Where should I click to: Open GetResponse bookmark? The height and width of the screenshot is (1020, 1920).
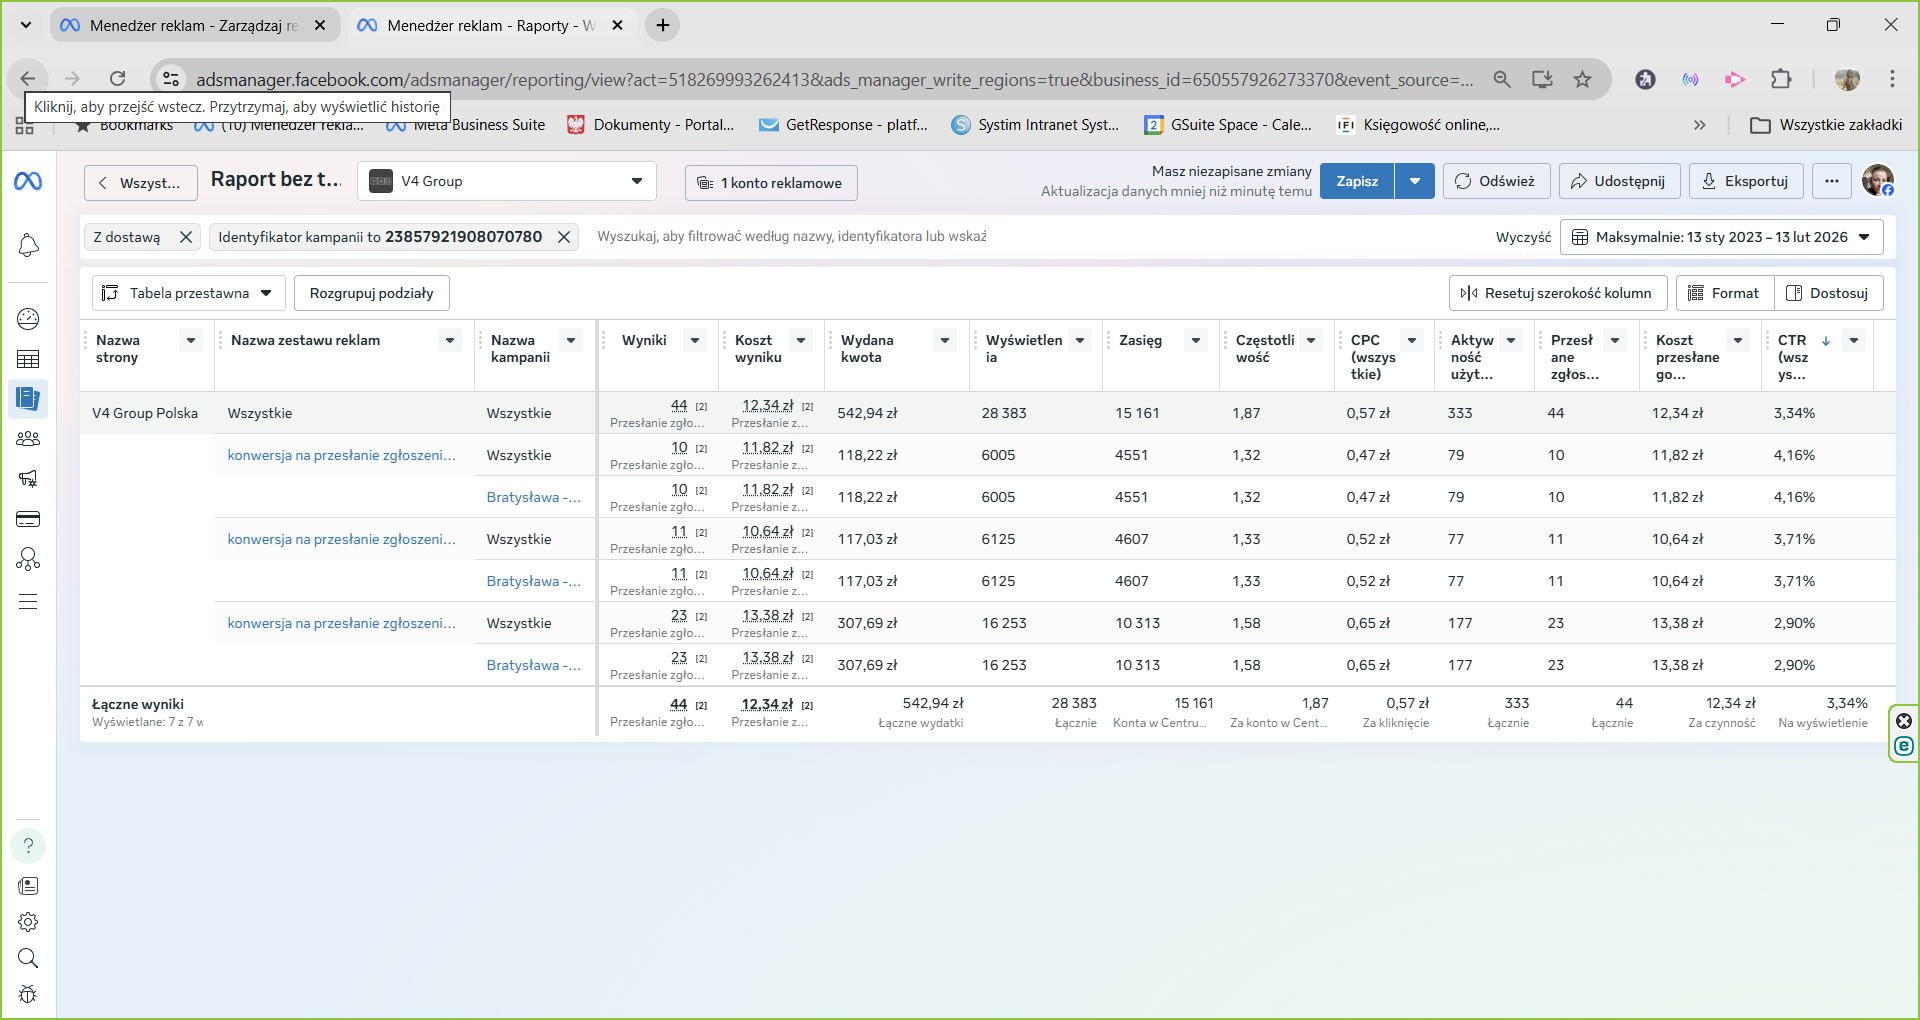pos(844,125)
